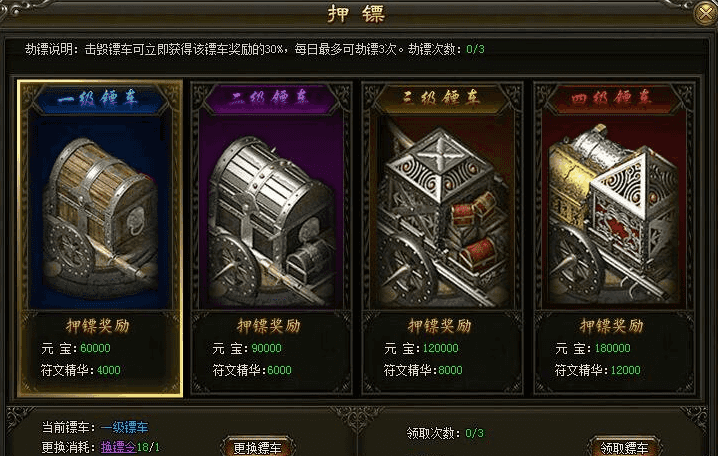
Task: Click the 二级镖车 purple title banner
Action: pos(271,98)
